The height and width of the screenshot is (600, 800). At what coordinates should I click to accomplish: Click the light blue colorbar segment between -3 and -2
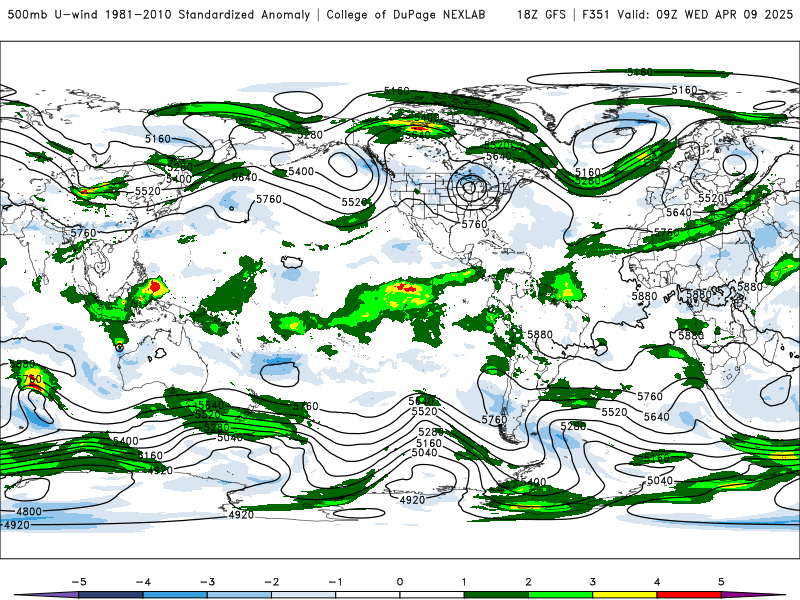(x=239, y=595)
